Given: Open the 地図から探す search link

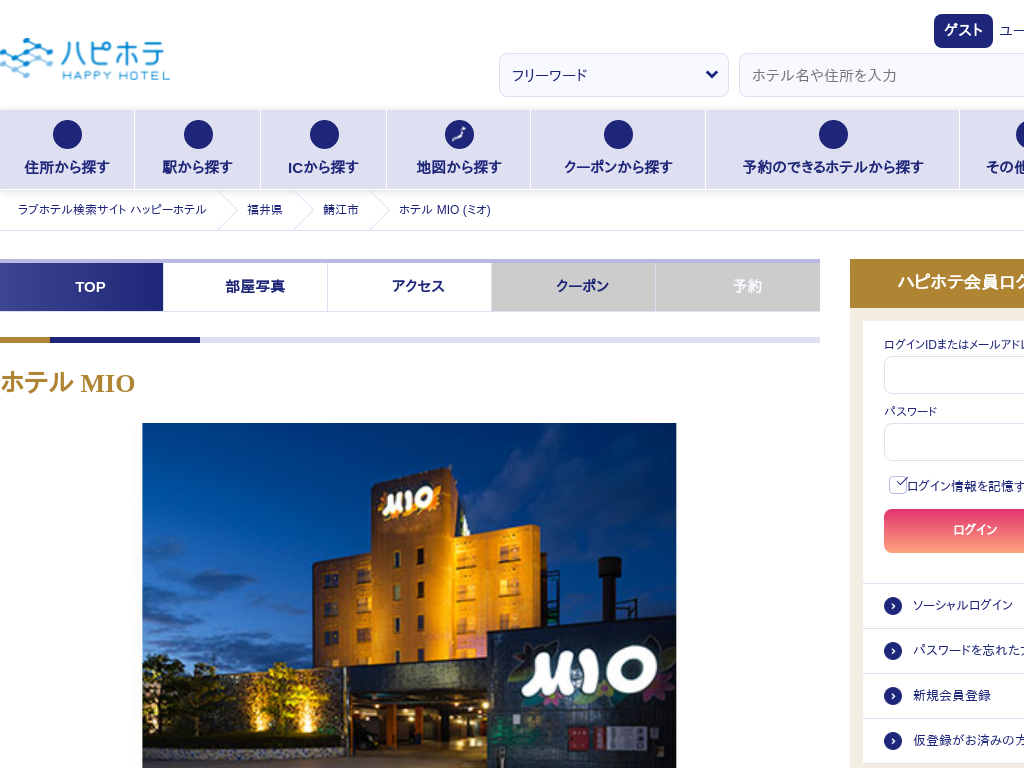Looking at the screenshot, I should 459,150.
